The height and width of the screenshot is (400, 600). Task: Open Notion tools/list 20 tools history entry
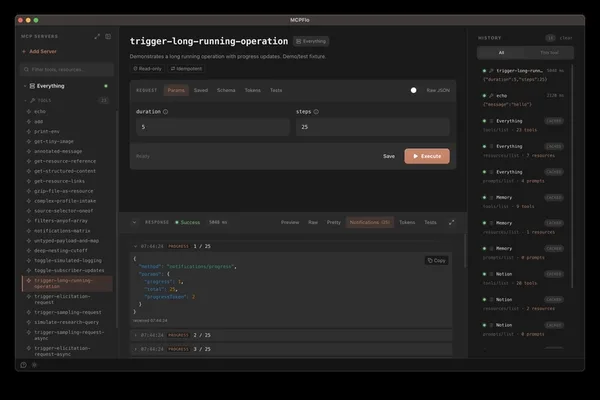point(522,279)
